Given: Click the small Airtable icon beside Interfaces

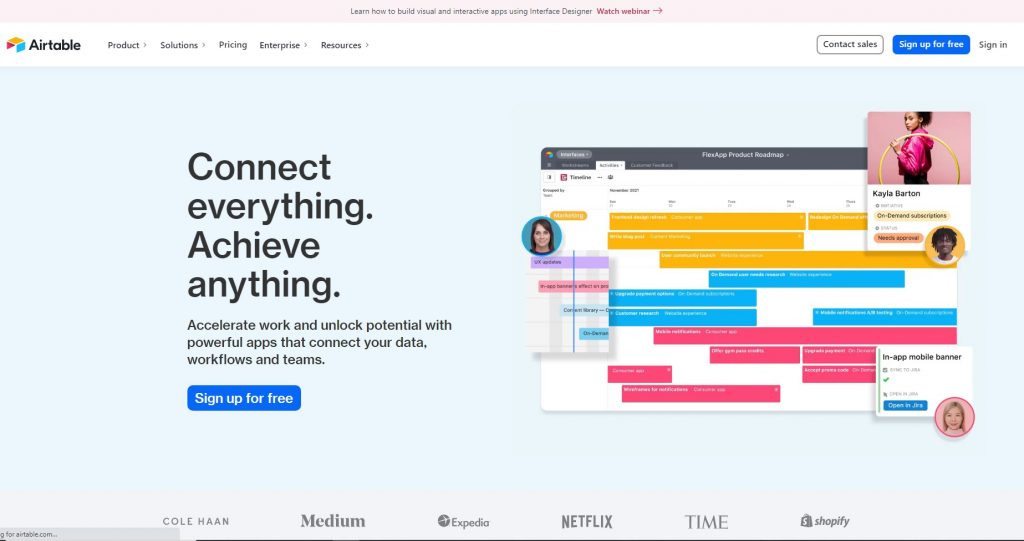Looking at the screenshot, I should 549,155.
